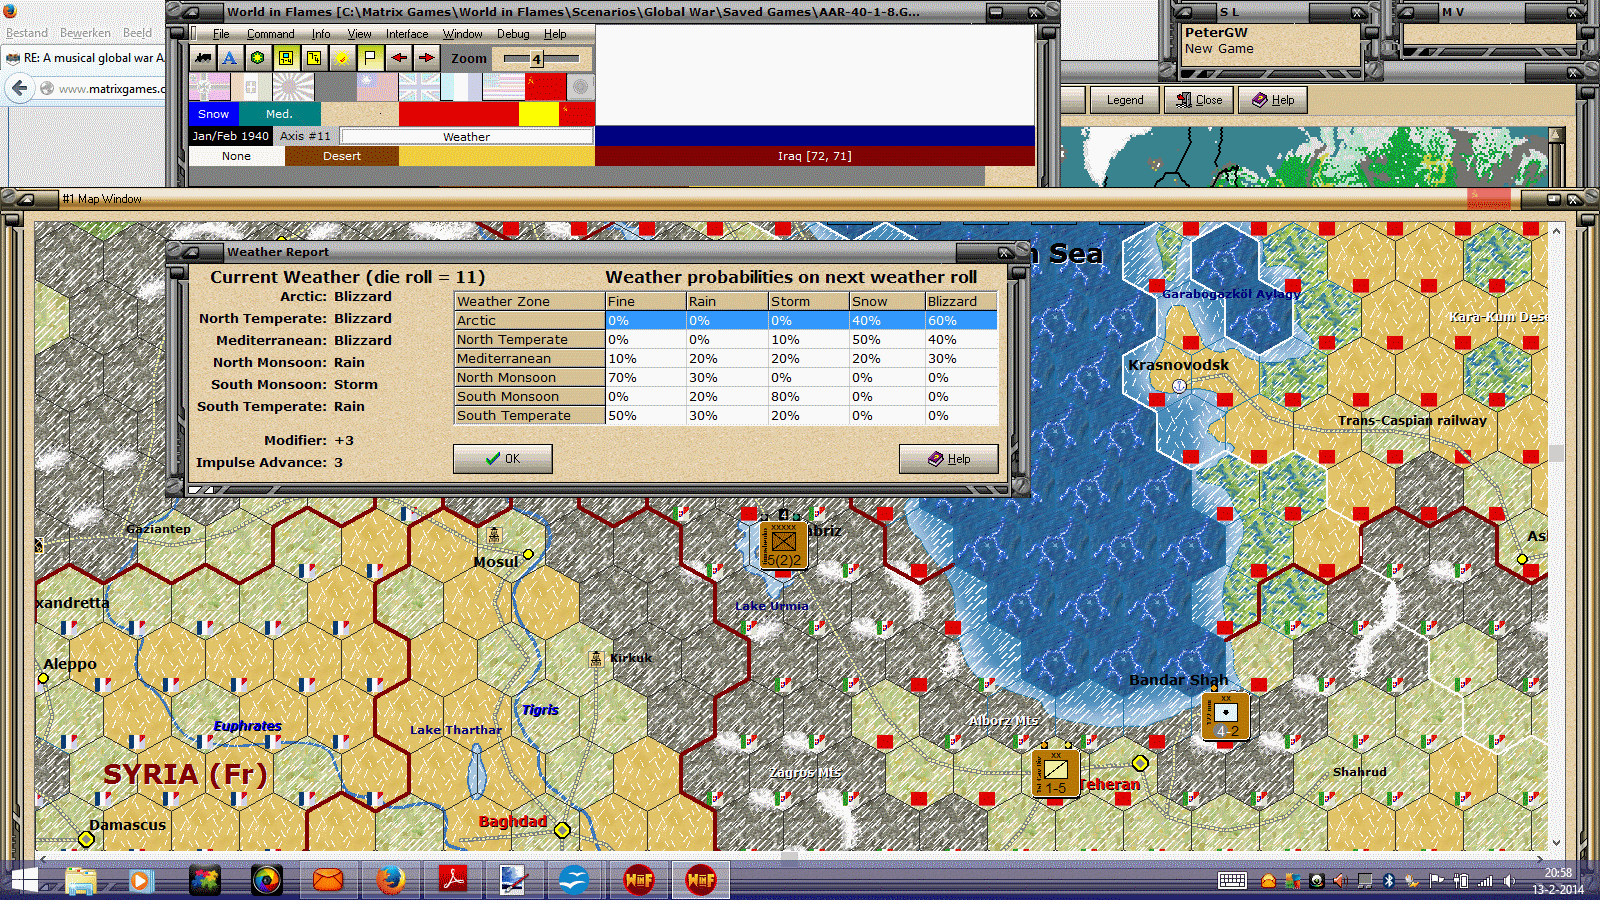Open File Explorer from the taskbar
1600x900 pixels.
tap(81, 880)
